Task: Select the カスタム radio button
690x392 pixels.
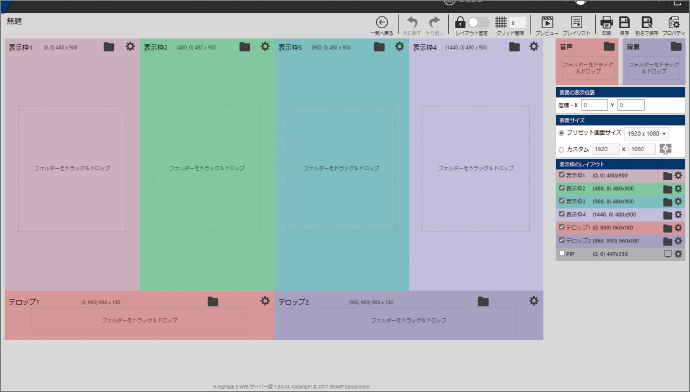Action: (561, 150)
